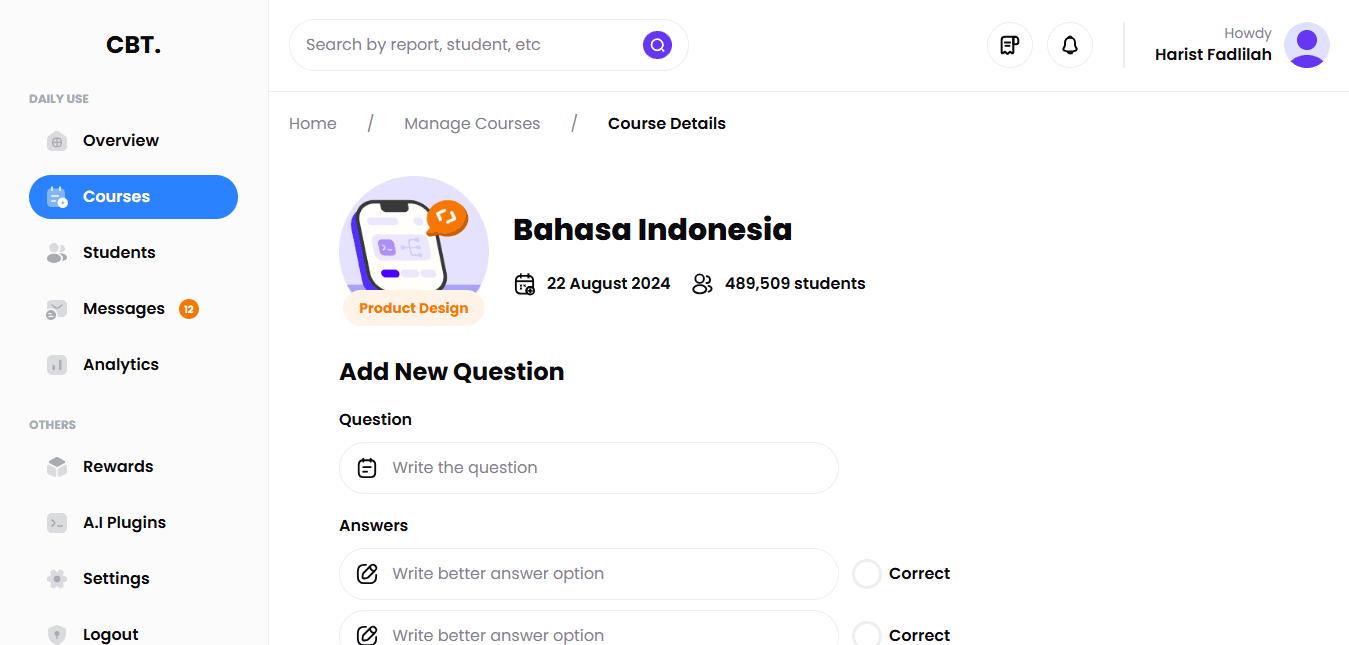Open the Courses menu item
This screenshot has width=1349, height=645.
point(133,197)
